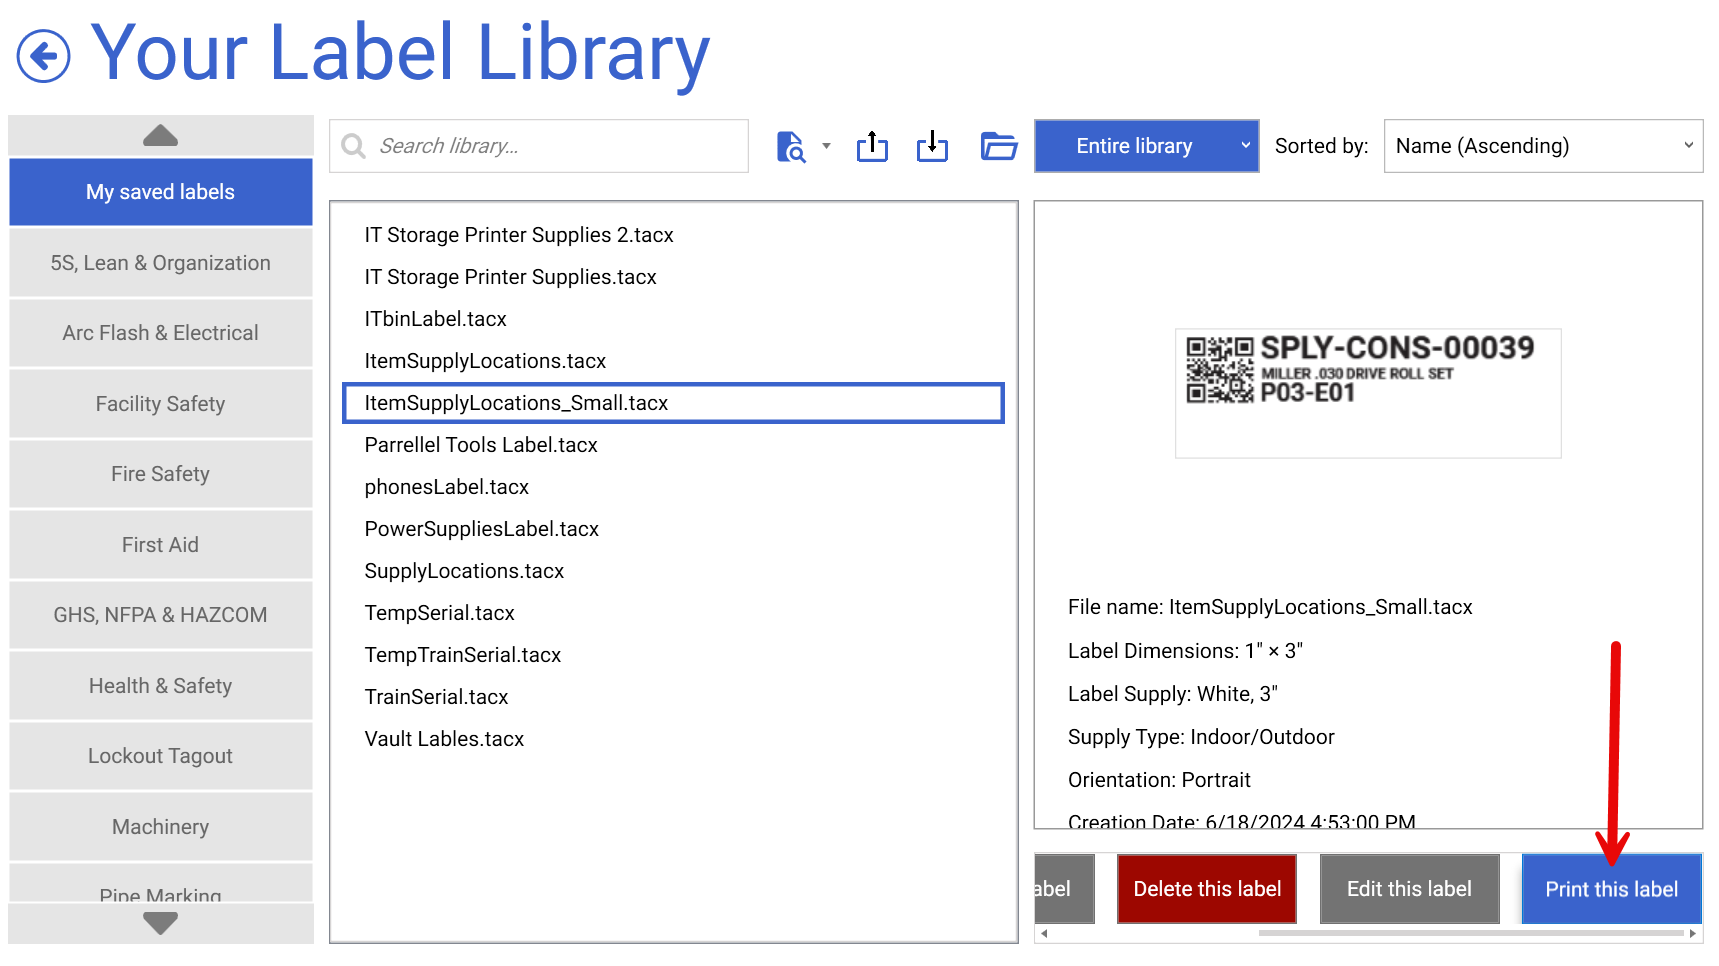Select Vault Lables.tacx in file list
1719x966 pixels.
click(444, 739)
